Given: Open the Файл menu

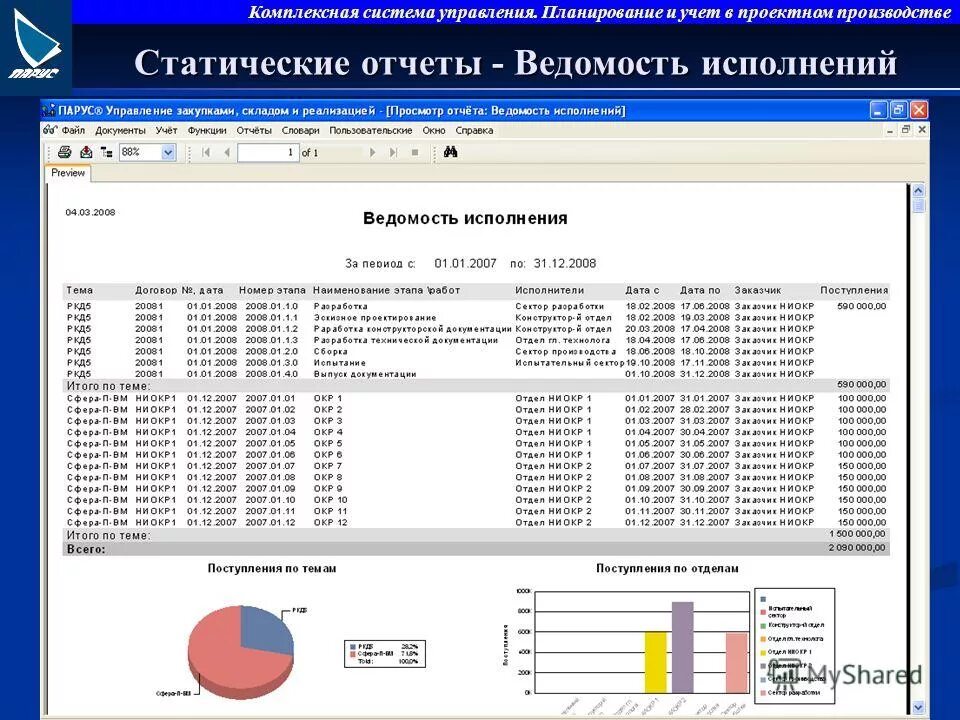Looking at the screenshot, I should (73, 130).
